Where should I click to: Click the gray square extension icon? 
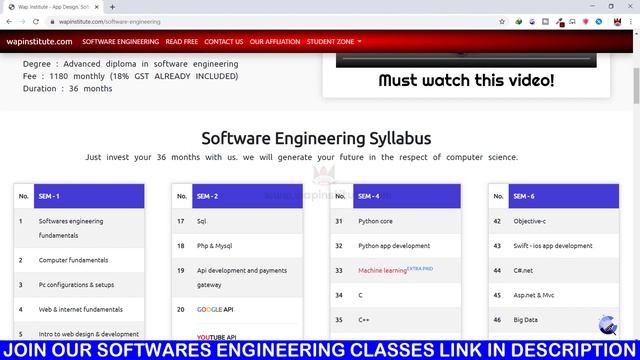545,22
